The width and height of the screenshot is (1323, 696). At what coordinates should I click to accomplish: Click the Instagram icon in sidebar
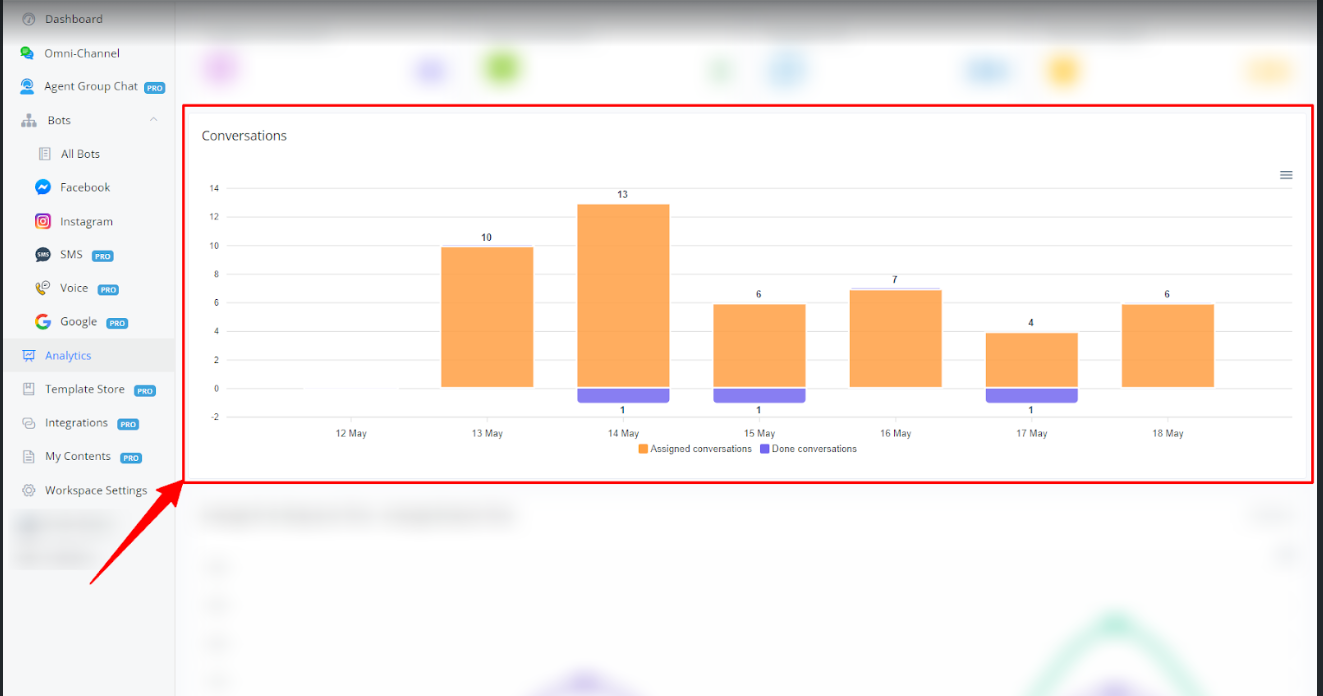pos(43,222)
